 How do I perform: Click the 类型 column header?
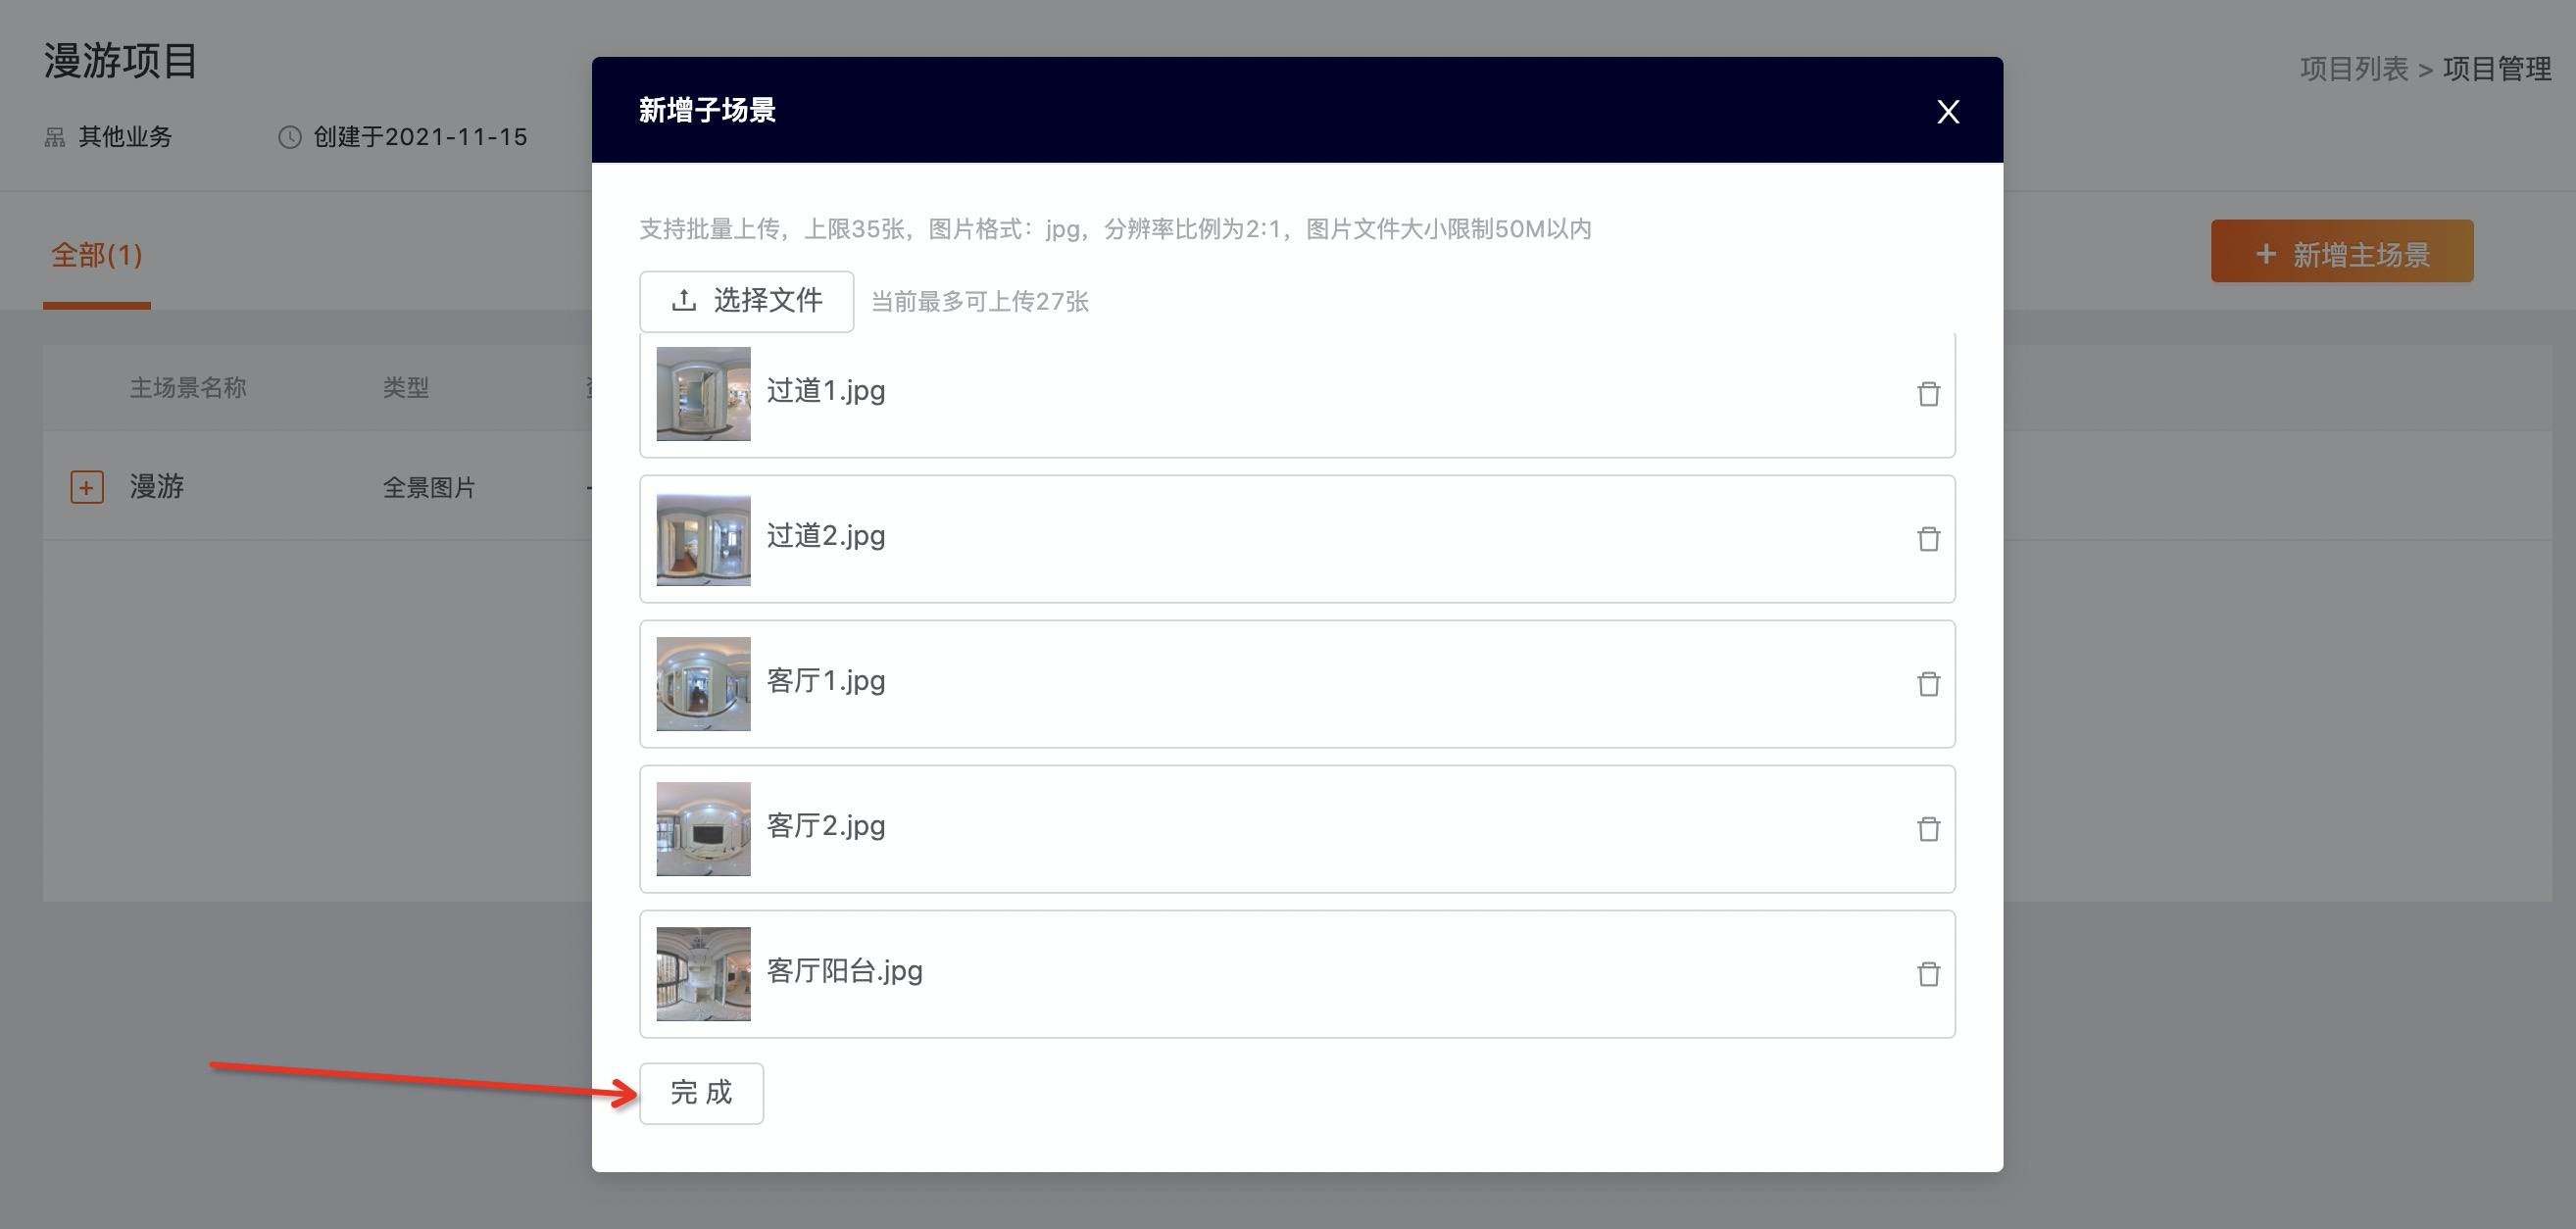click(x=406, y=388)
